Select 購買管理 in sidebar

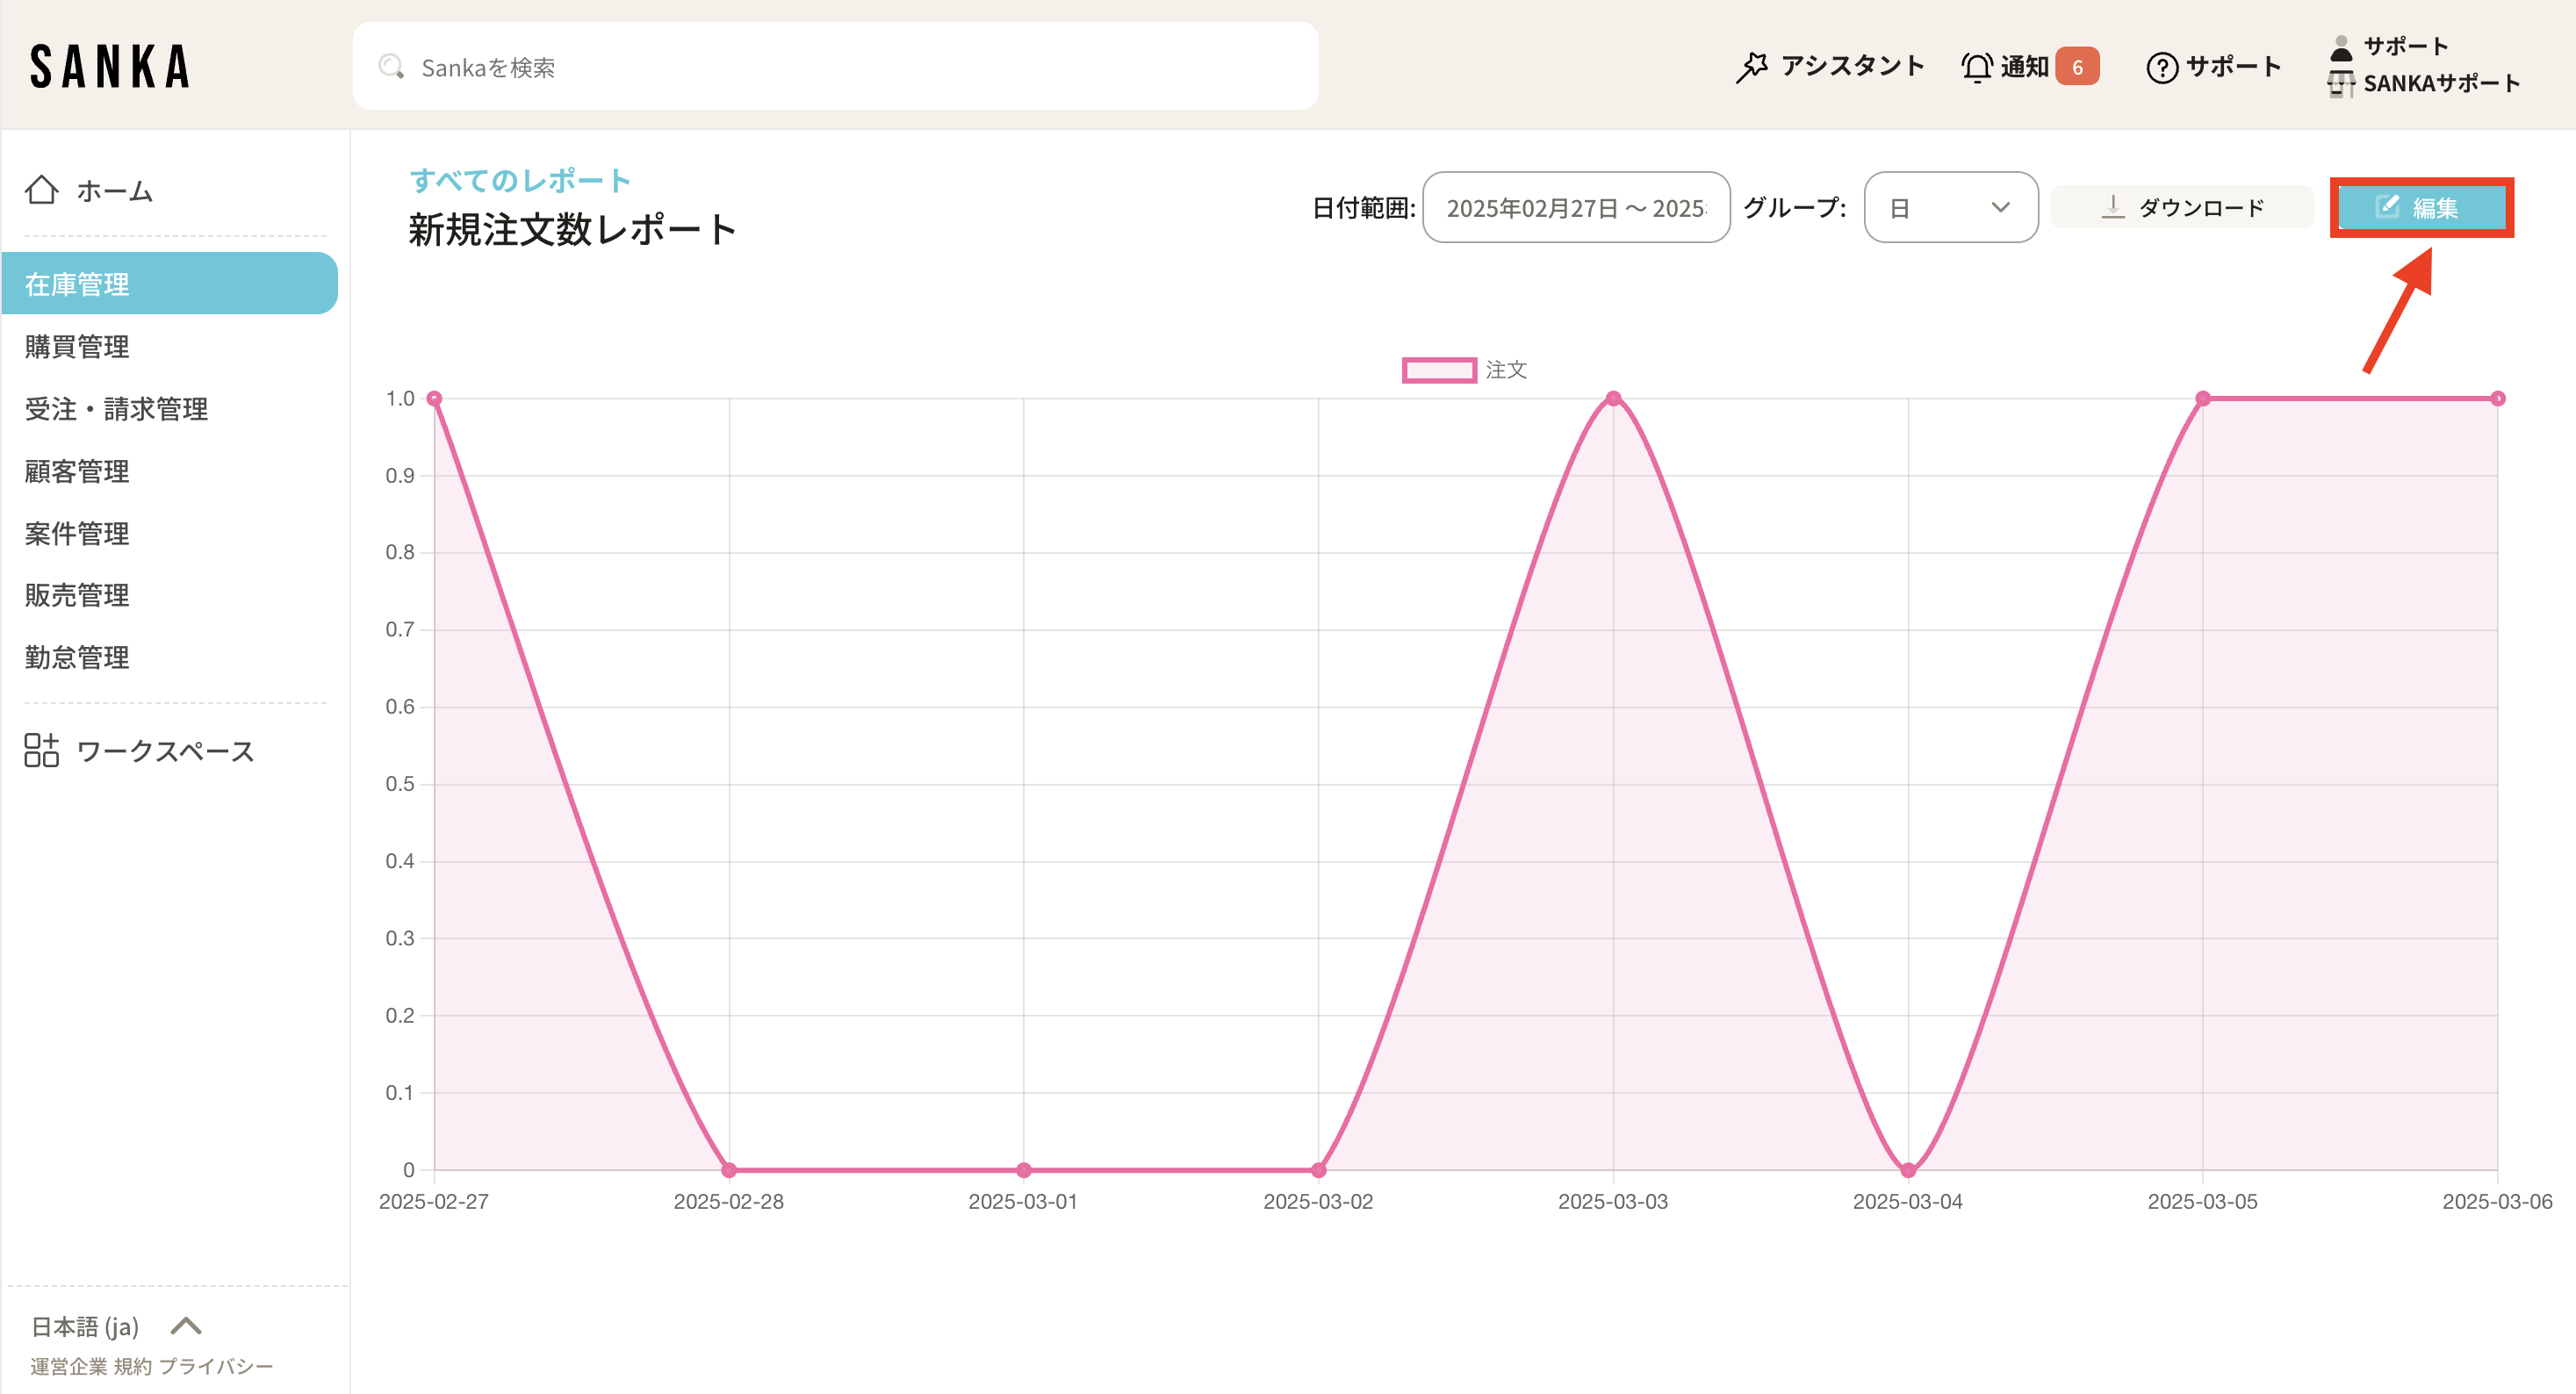coord(77,346)
